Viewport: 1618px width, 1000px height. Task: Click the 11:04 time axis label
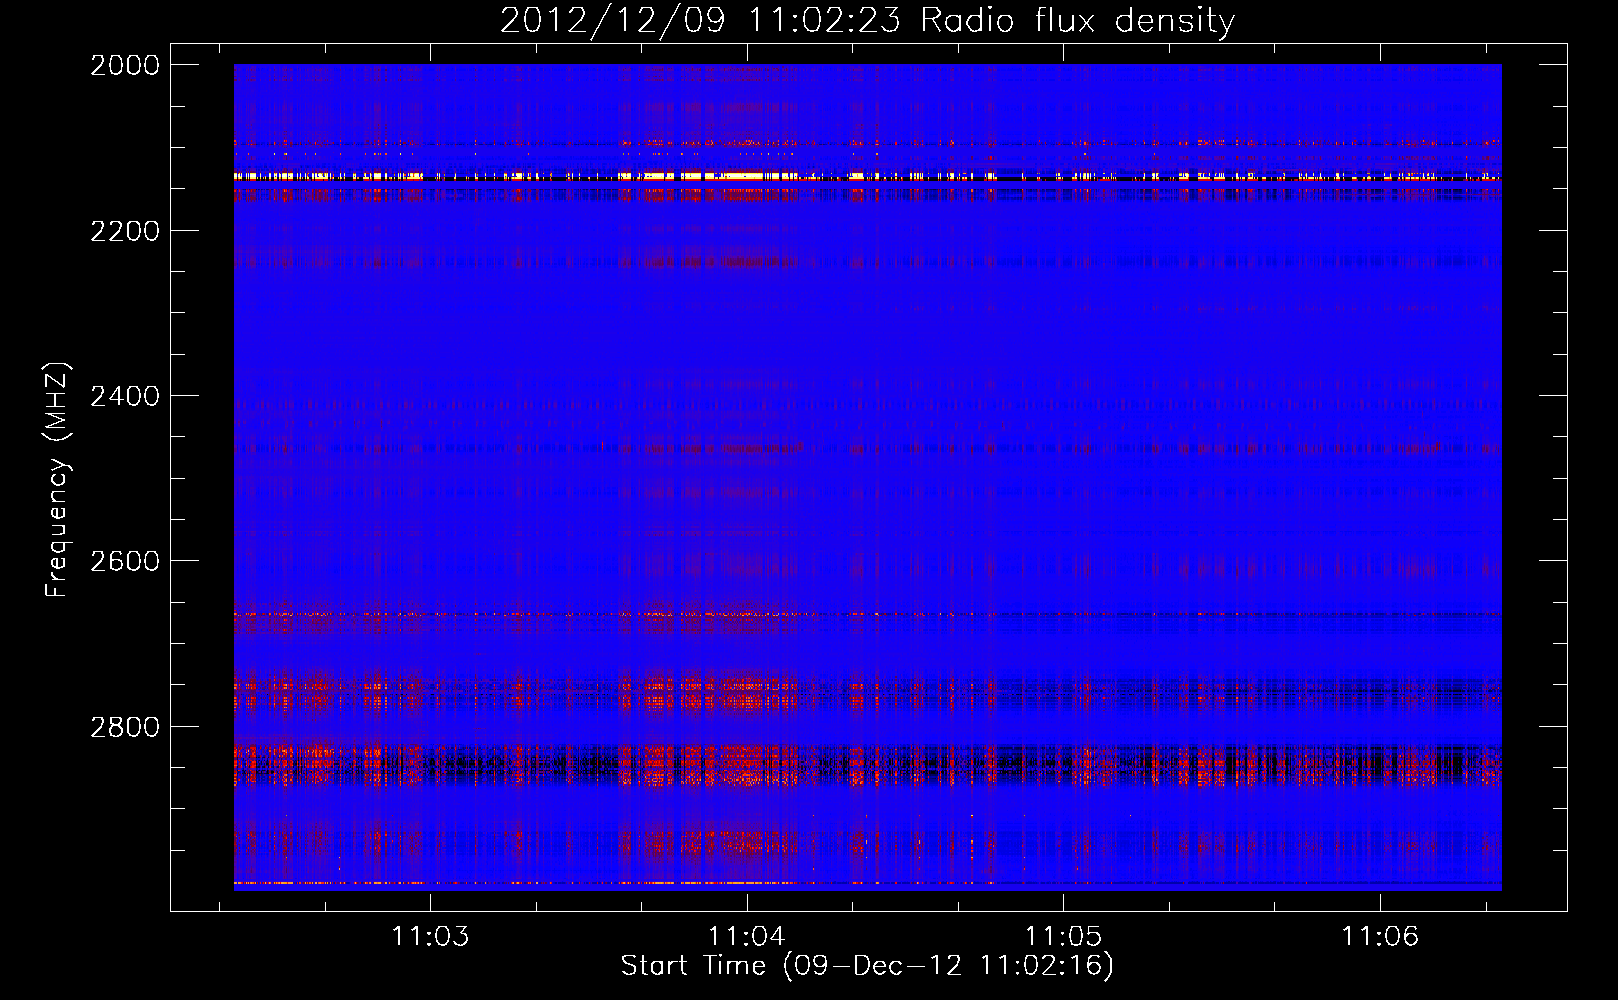[x=747, y=936]
